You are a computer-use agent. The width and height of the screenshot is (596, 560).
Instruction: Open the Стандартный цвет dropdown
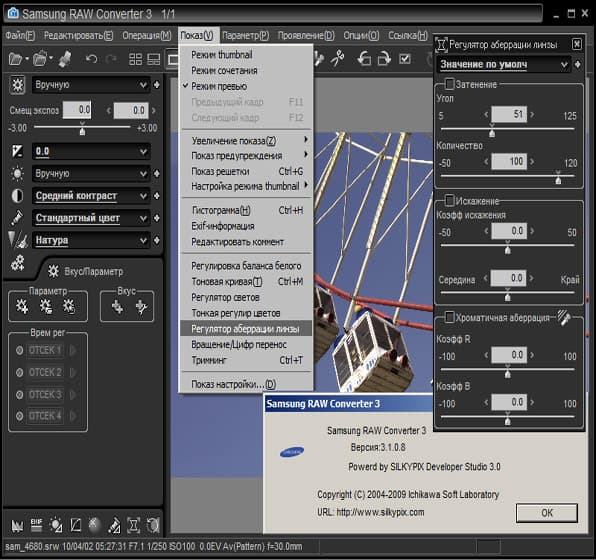pyautogui.click(x=91, y=218)
